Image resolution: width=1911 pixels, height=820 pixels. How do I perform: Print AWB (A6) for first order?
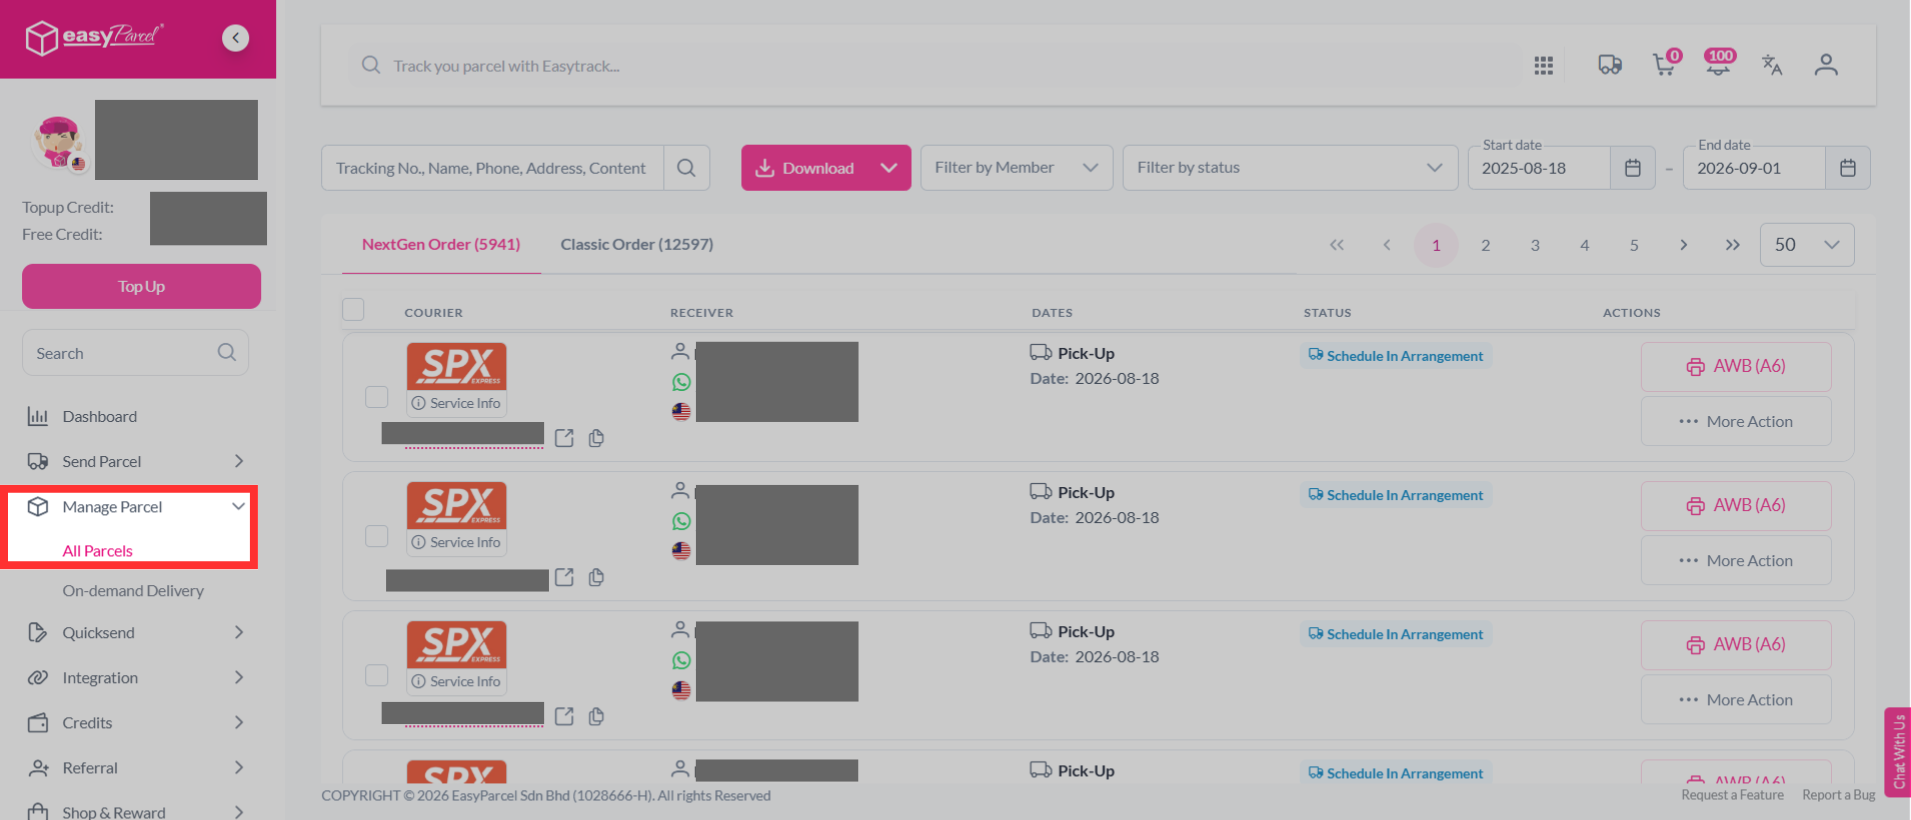pyautogui.click(x=1736, y=366)
